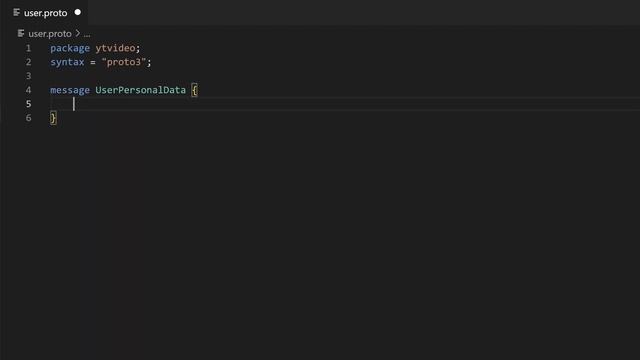Click the "proto3" string literal
The height and width of the screenshot is (360, 640).
pyautogui.click(x=124, y=62)
